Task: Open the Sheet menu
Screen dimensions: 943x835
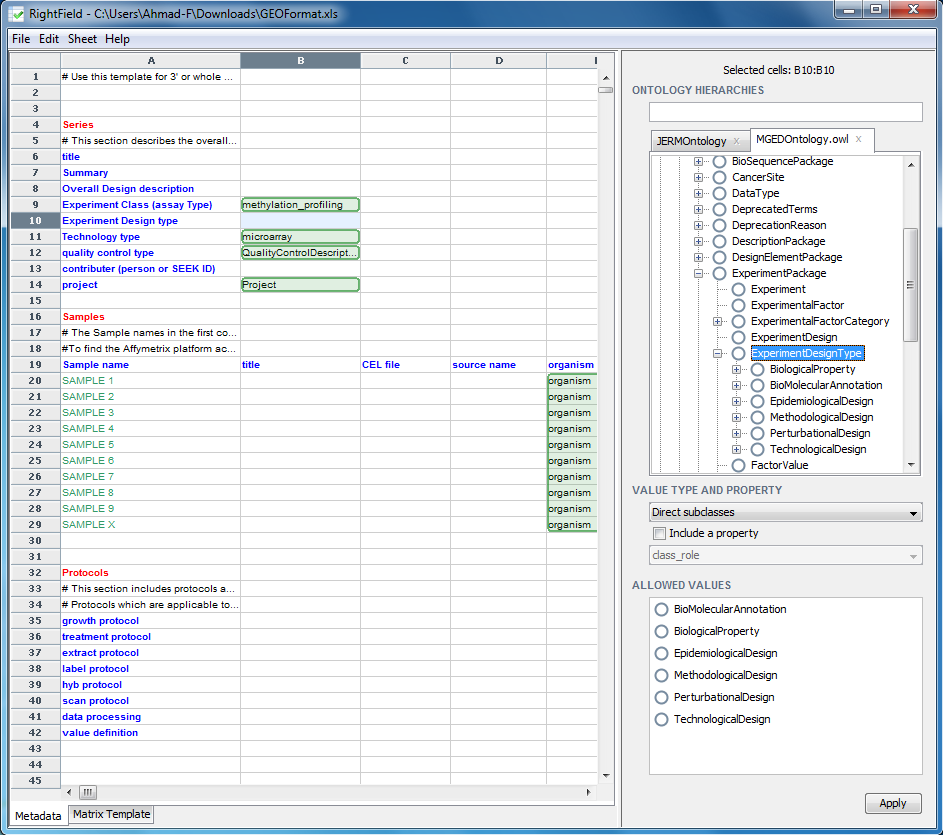Action: (82, 39)
